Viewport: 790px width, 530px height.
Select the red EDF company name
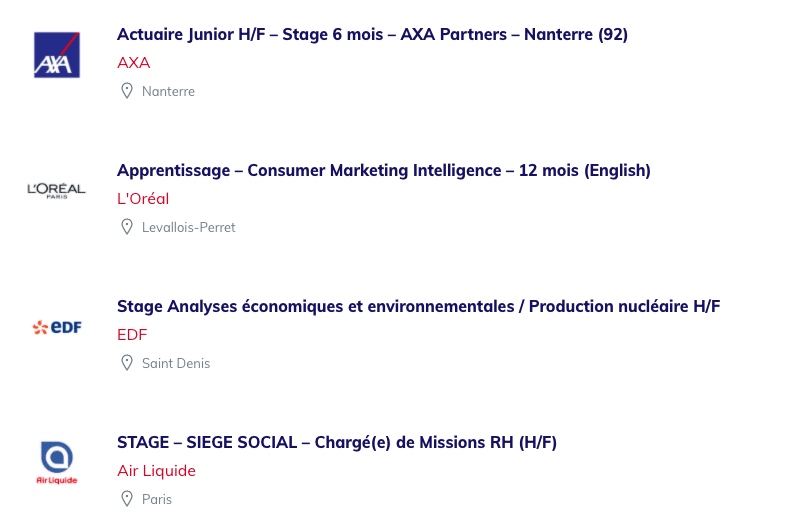(132, 335)
